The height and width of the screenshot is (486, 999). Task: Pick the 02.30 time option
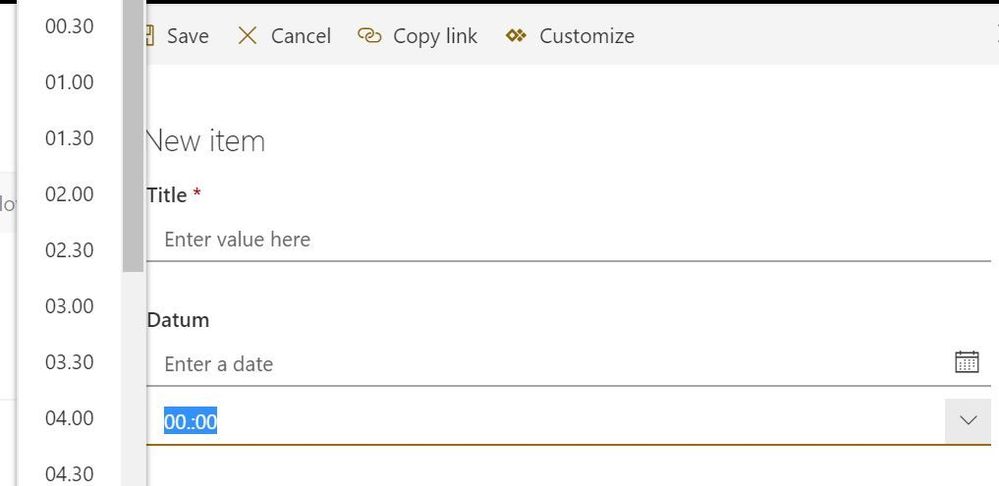(x=69, y=250)
